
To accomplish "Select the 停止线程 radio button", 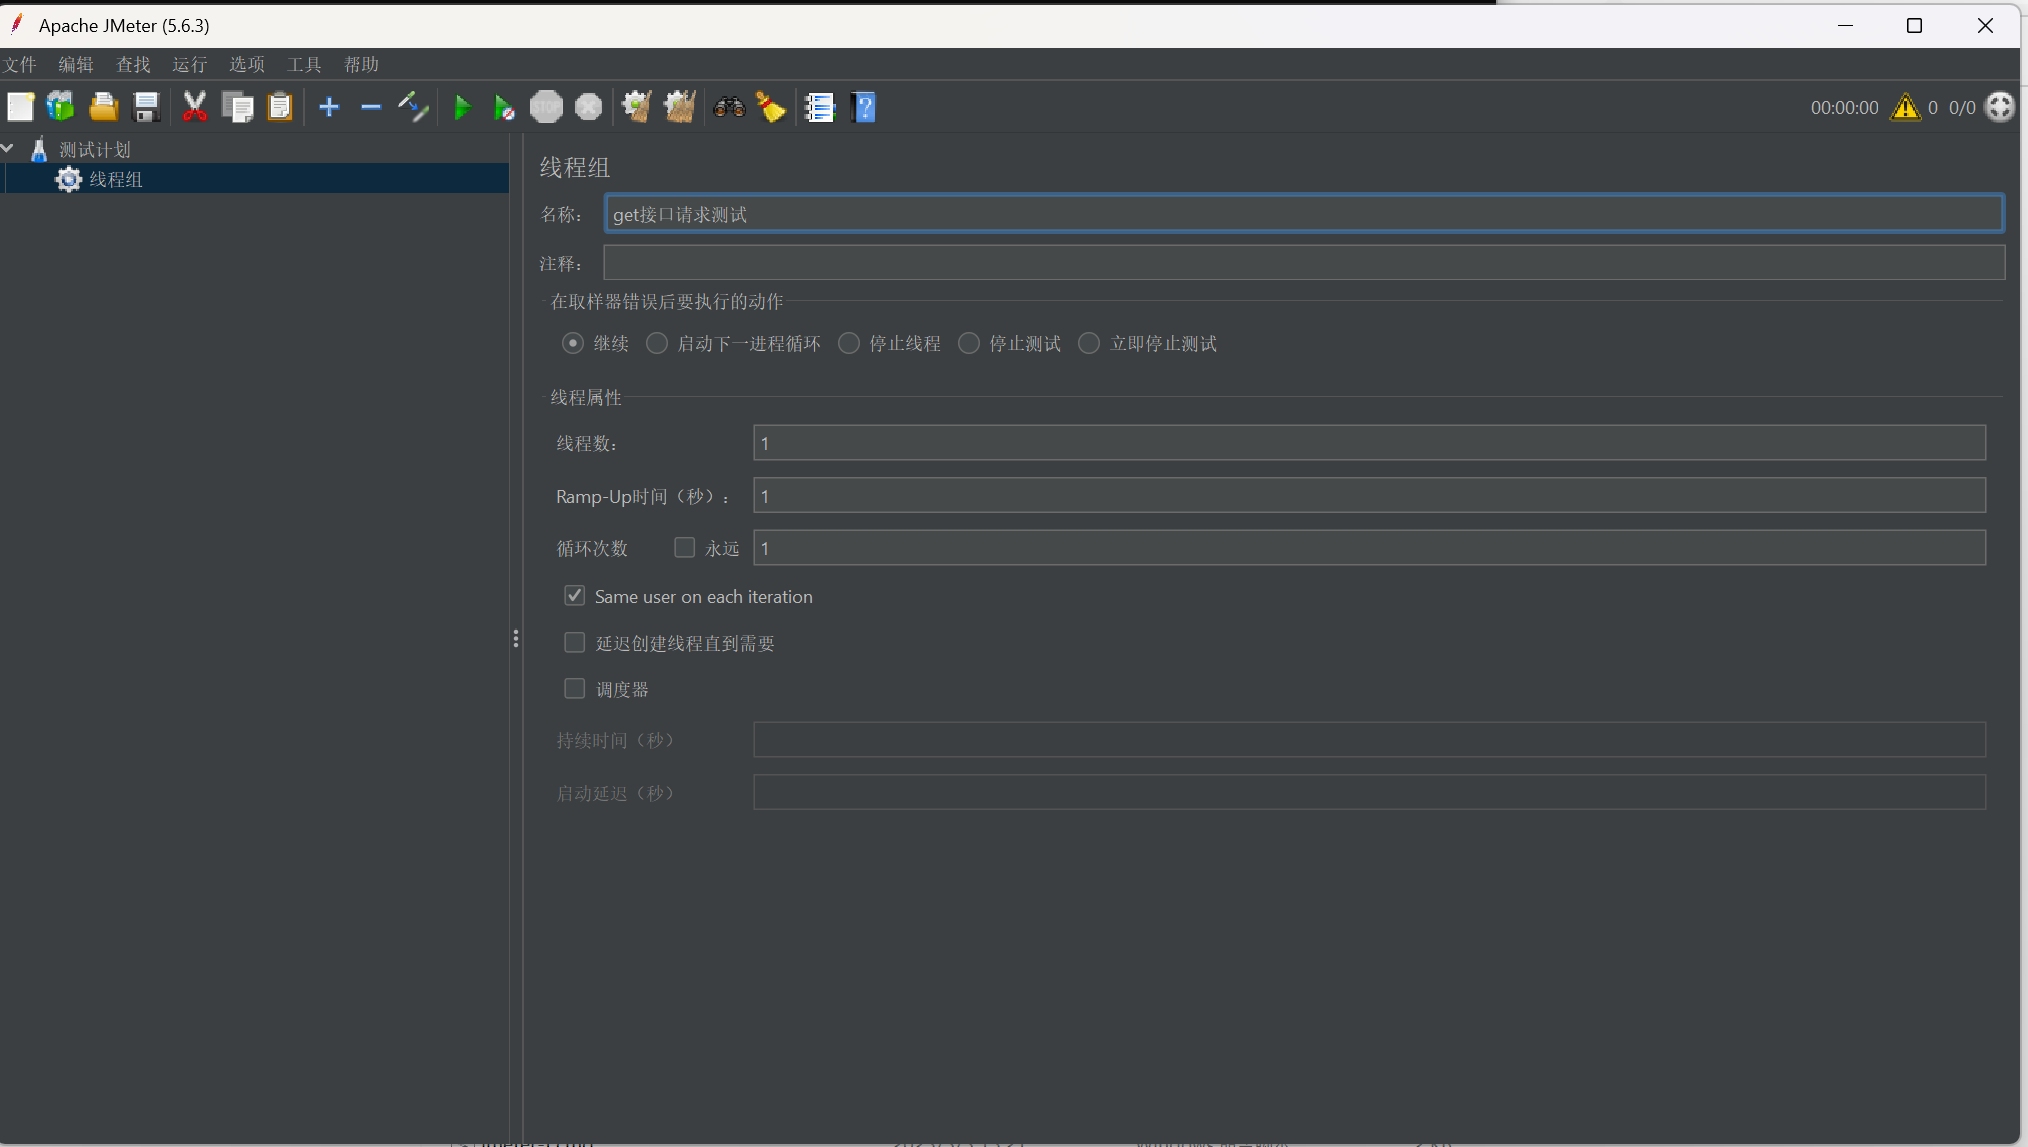I will click(849, 344).
